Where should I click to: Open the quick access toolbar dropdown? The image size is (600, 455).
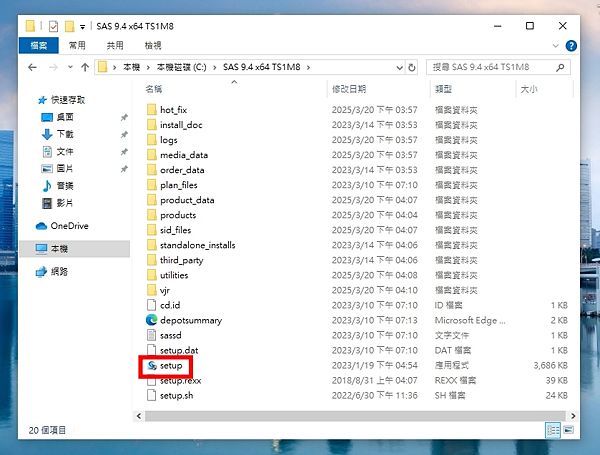(81, 25)
